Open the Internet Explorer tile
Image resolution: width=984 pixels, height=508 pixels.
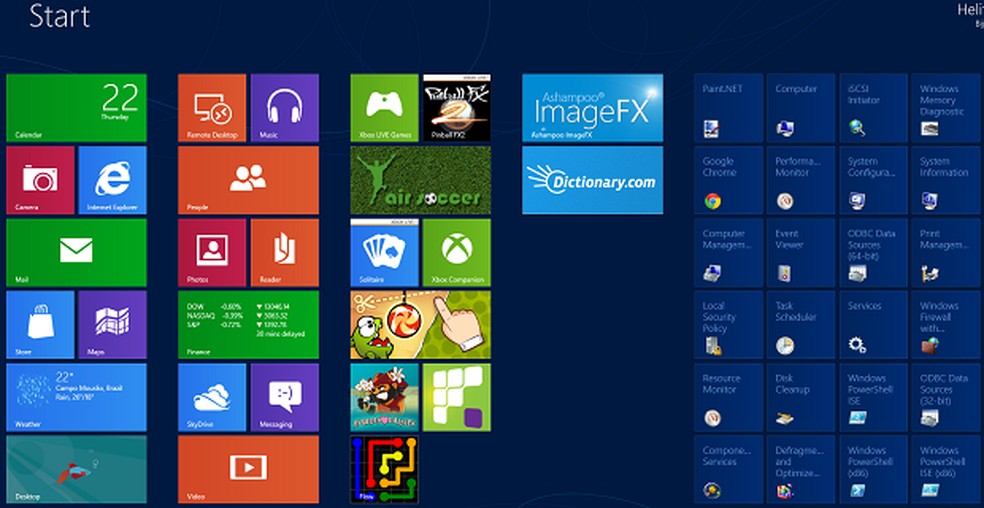(112, 180)
